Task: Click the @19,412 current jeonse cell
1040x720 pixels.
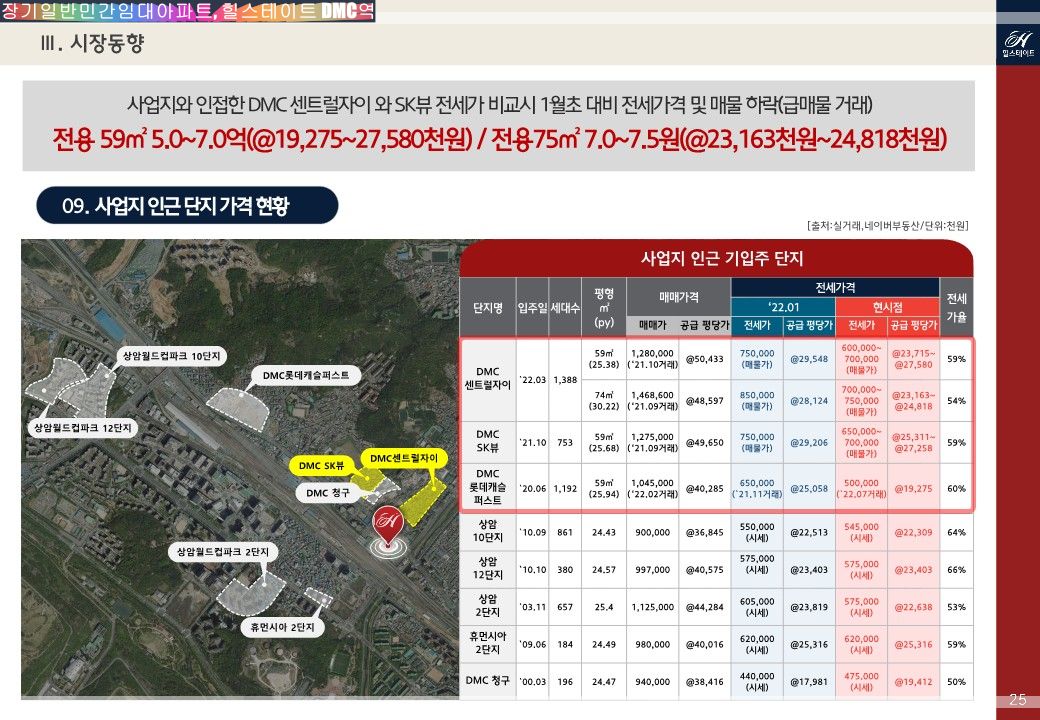Action: [913, 681]
